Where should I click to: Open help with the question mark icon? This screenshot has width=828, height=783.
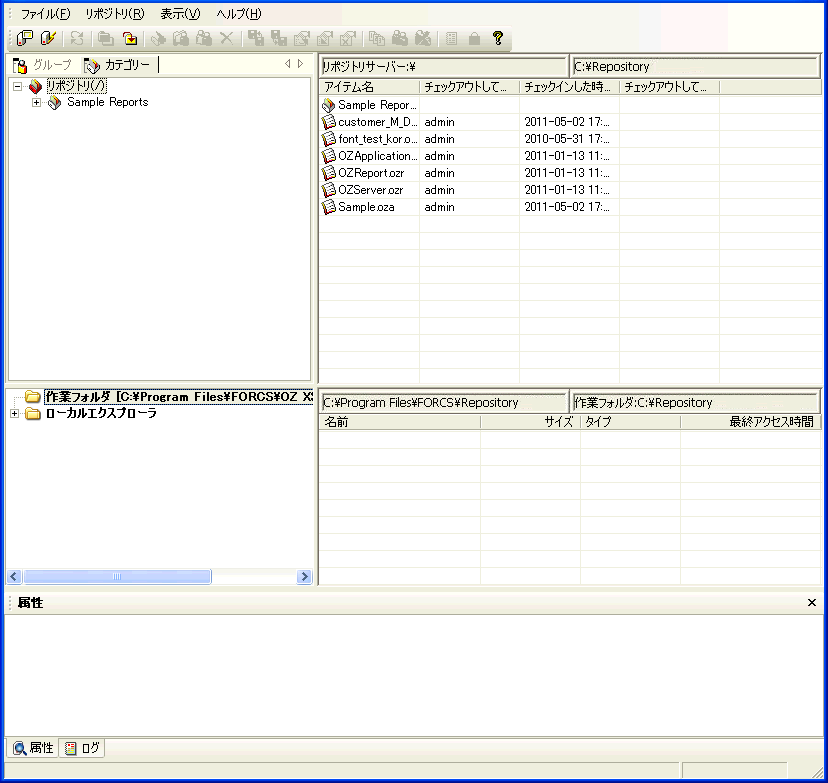(497, 38)
